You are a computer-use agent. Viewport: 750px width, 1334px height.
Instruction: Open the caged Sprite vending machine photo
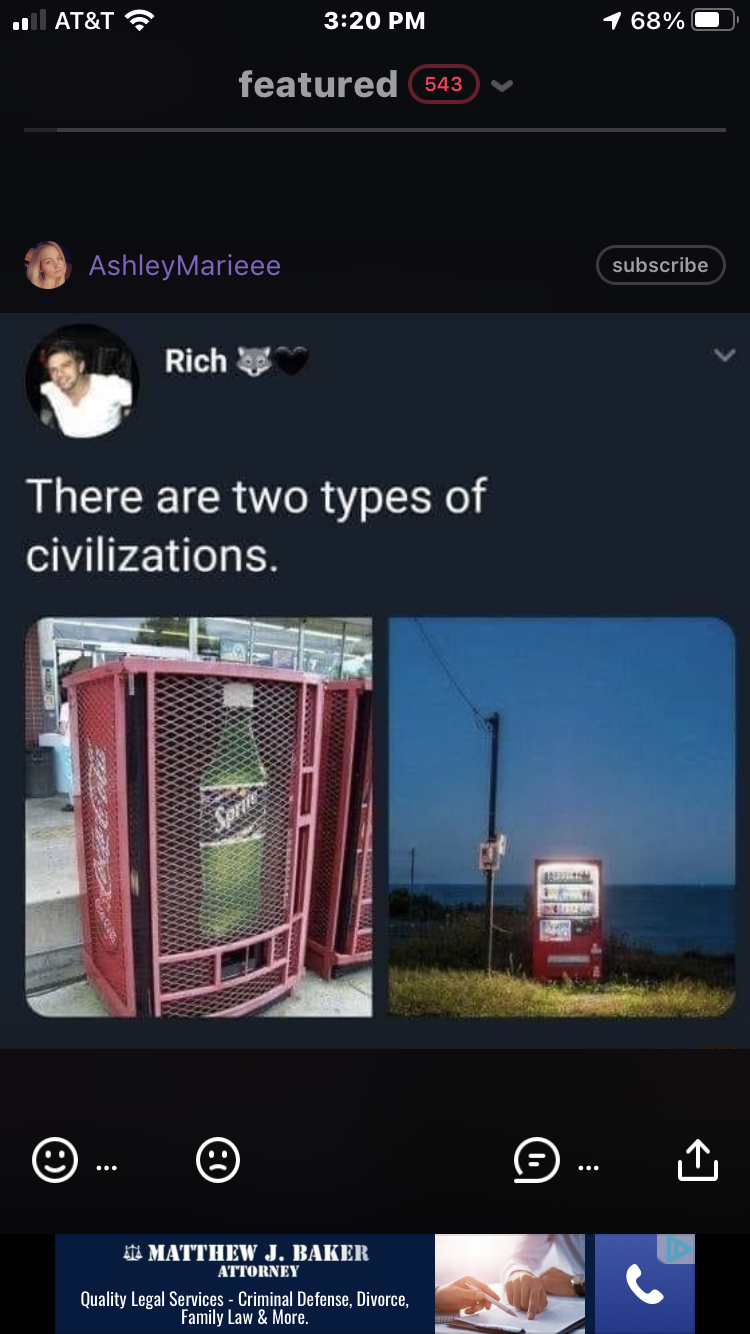[199, 817]
